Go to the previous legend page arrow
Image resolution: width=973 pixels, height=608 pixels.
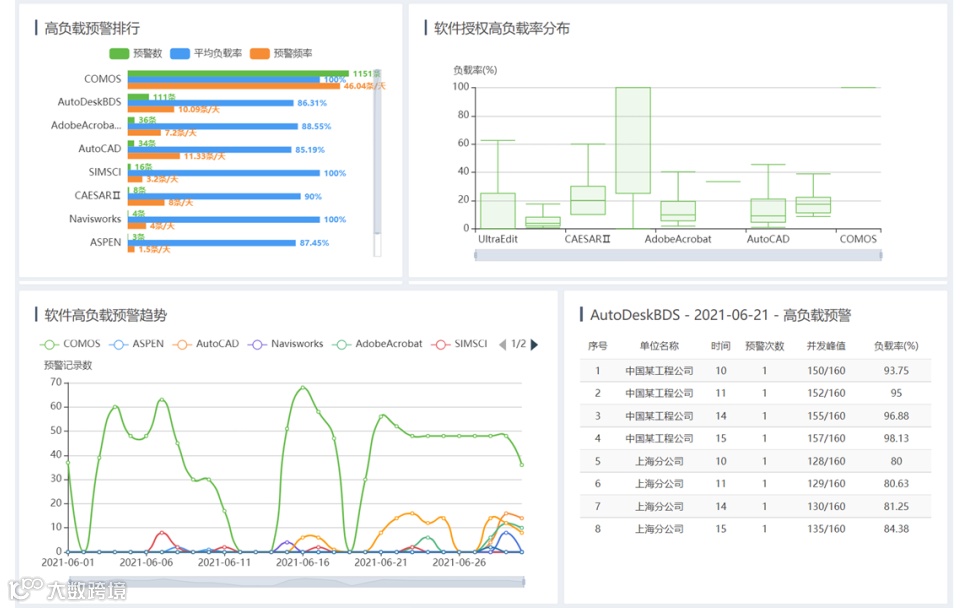(x=503, y=344)
